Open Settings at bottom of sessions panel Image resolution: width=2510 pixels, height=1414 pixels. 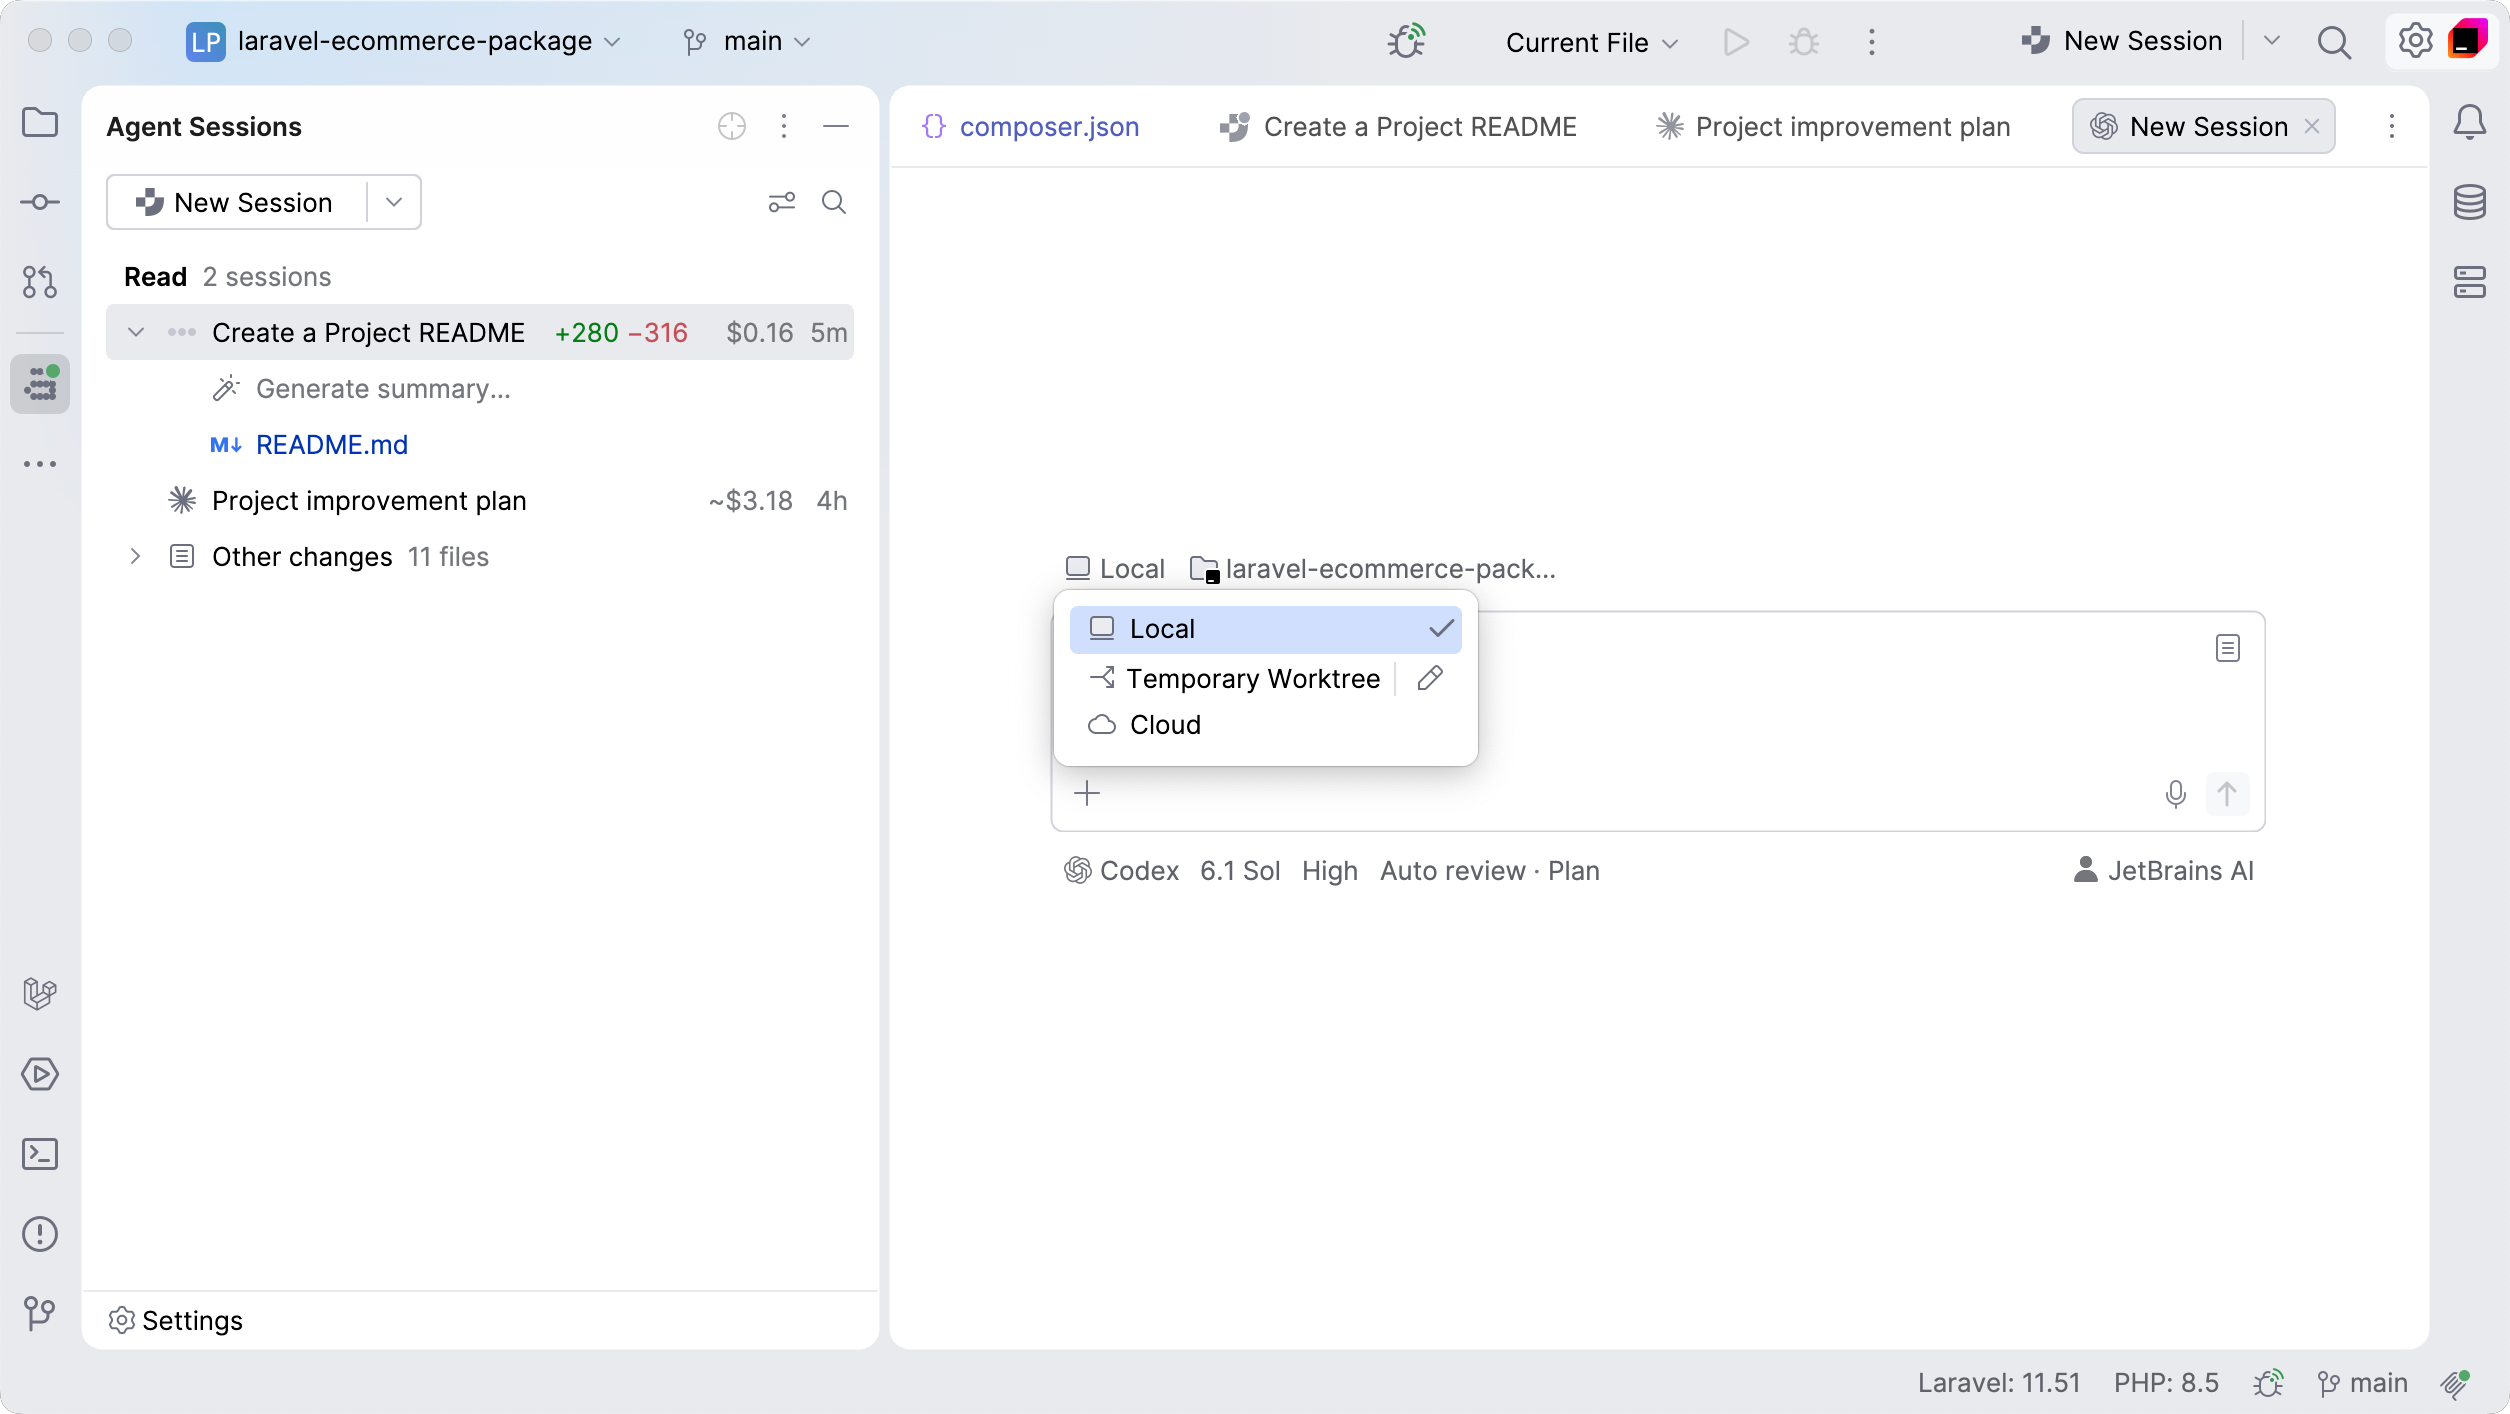click(x=175, y=1321)
